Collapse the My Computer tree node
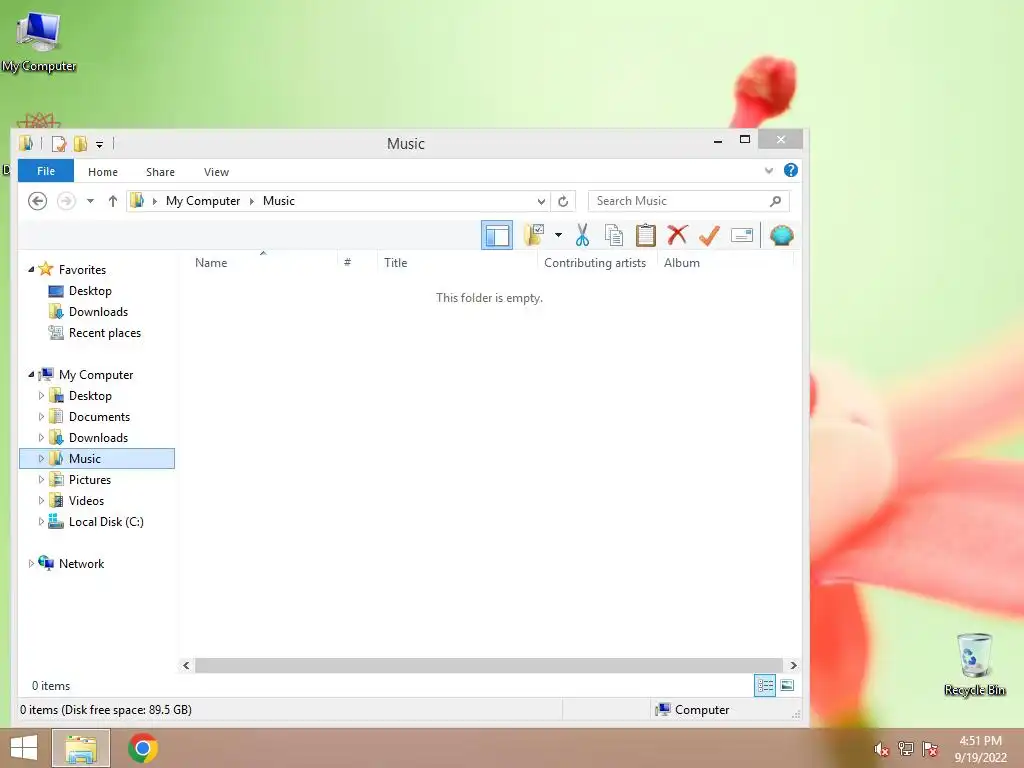Viewport: 1024px width, 768px height. [x=31, y=374]
